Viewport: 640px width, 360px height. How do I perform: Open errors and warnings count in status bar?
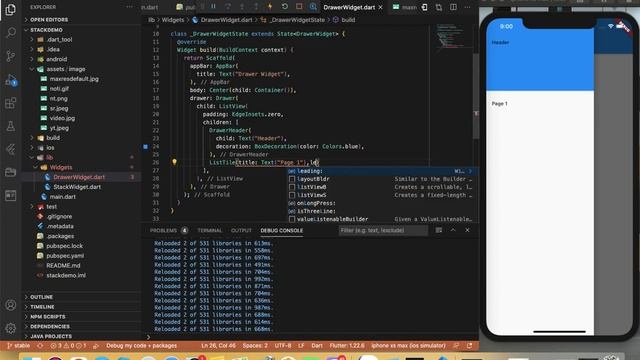click(x=68, y=346)
